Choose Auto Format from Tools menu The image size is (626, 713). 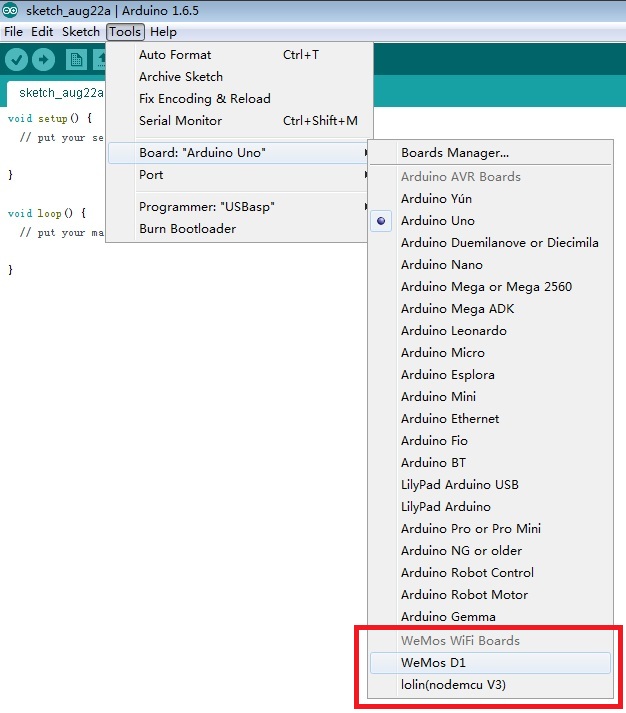click(x=240, y=55)
